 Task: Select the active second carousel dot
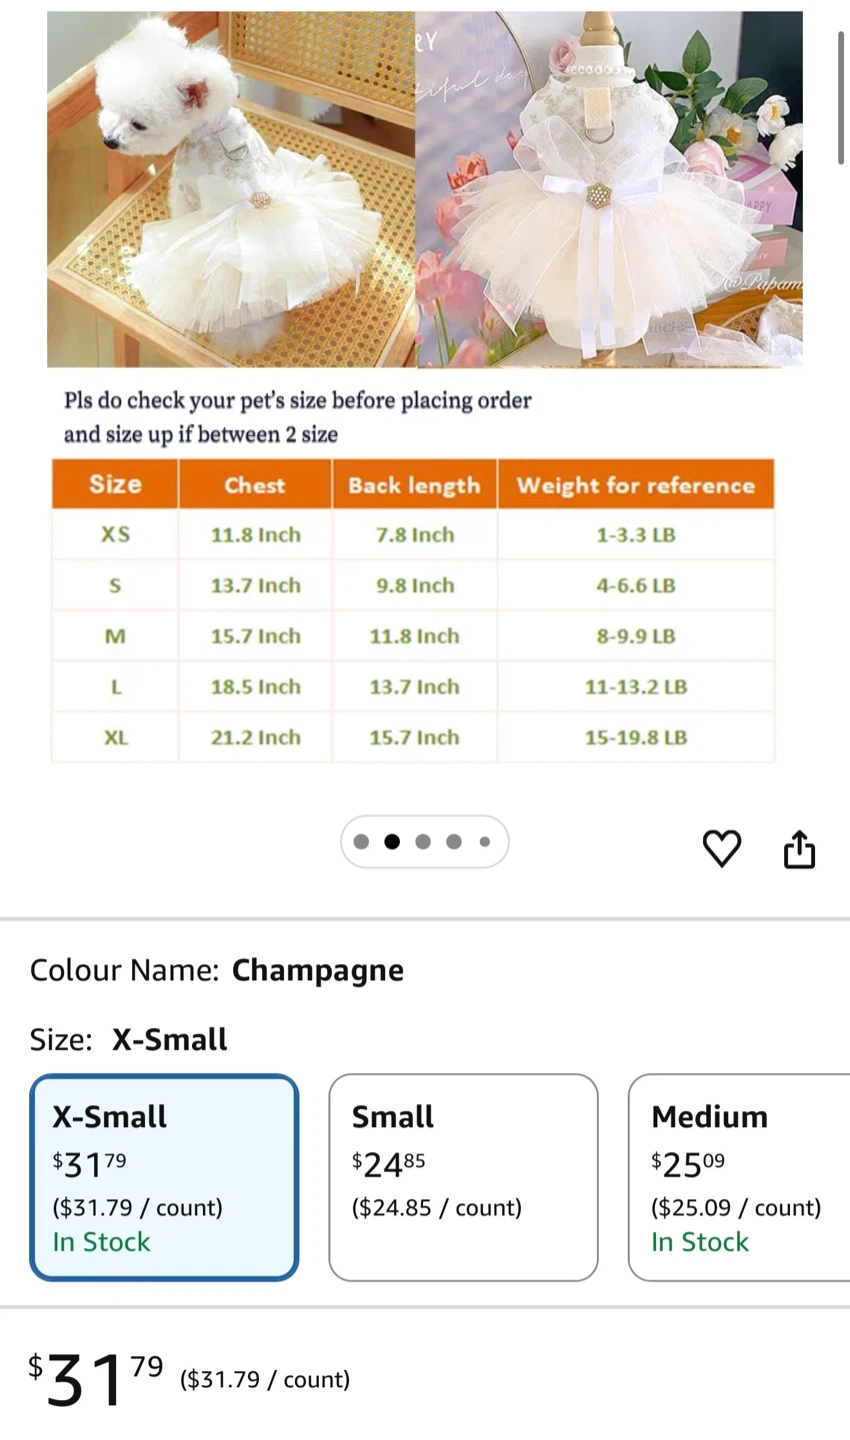(x=392, y=842)
